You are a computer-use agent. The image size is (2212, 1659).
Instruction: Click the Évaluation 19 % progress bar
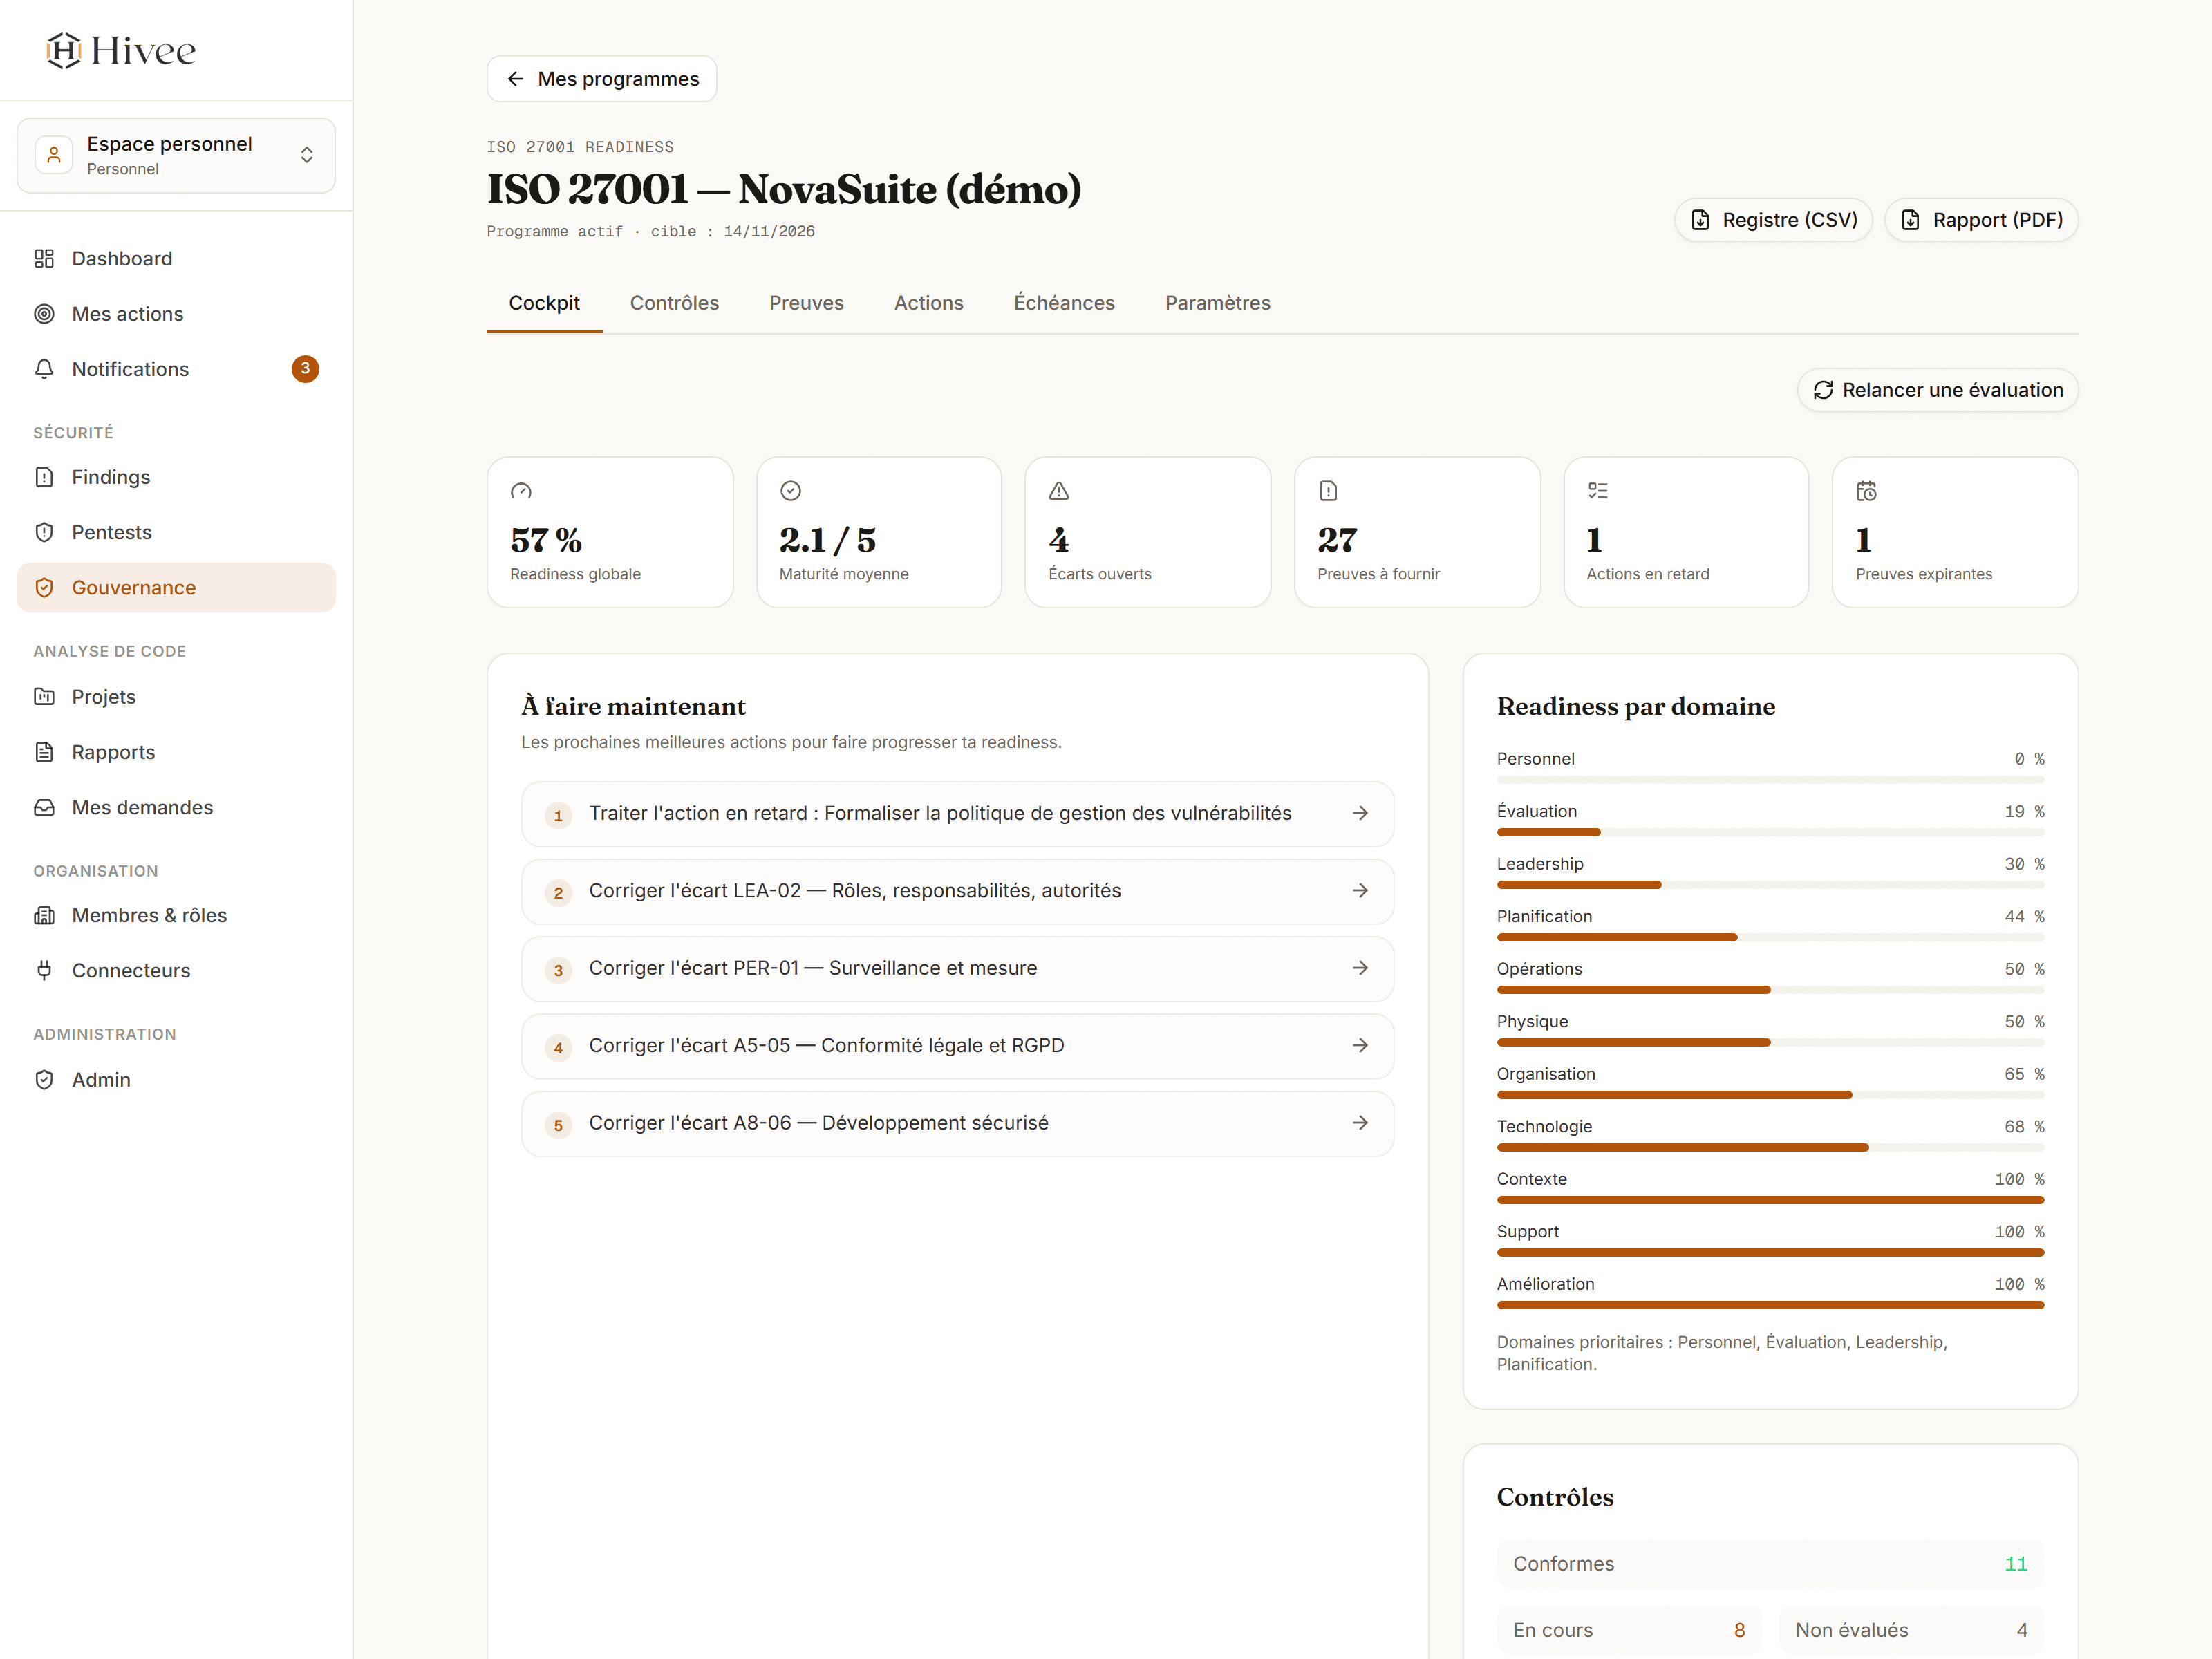pos(1770,832)
